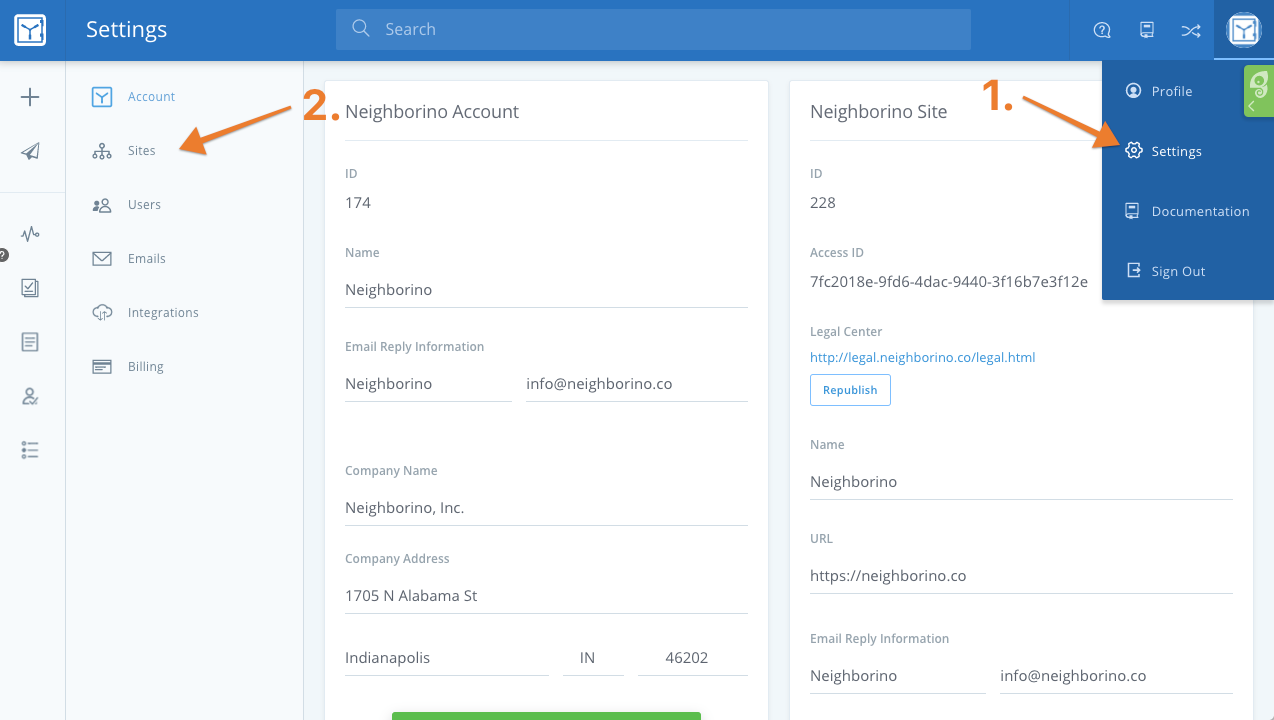Open the paper plane send icon
1274x720 pixels.
coord(31,151)
